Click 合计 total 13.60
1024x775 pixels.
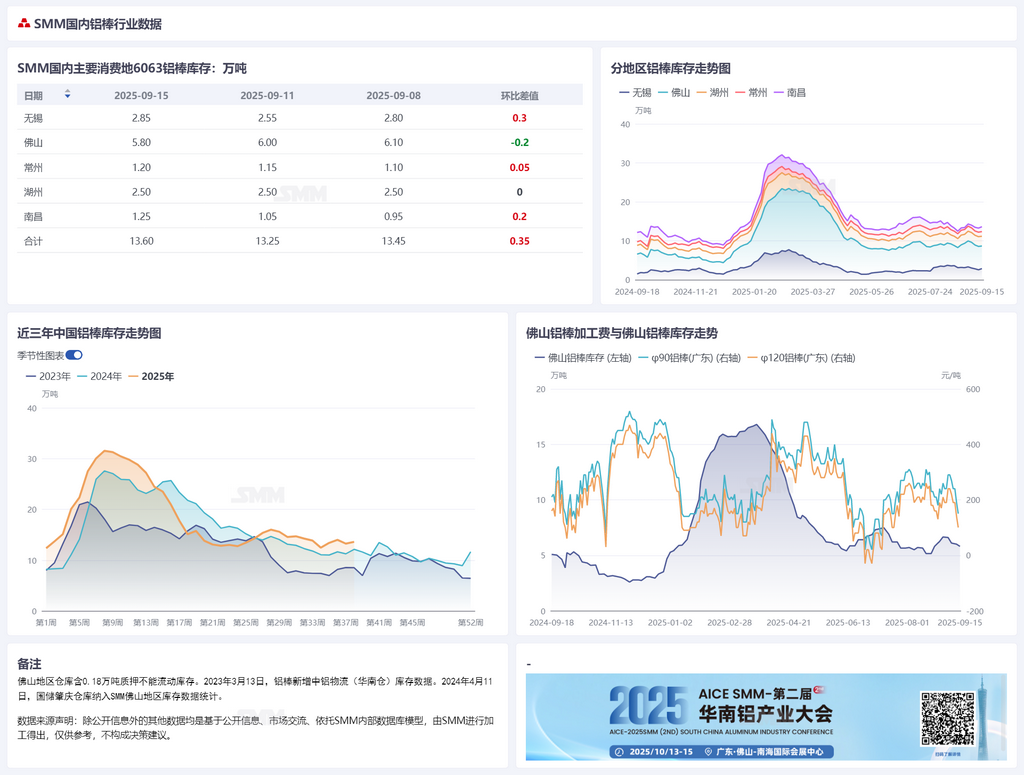click(141, 241)
